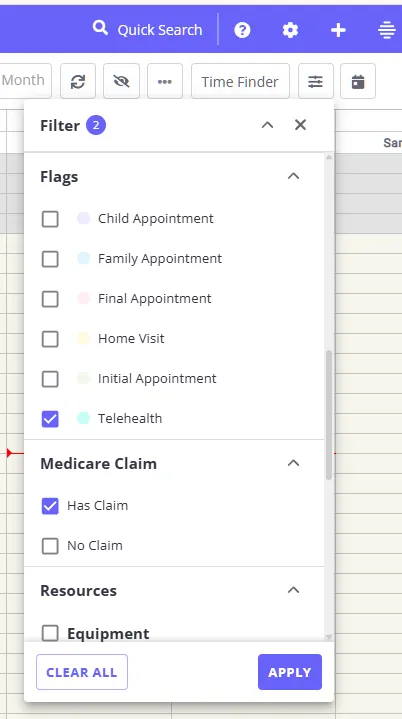This screenshot has height=719, width=402.
Task: Click the filter sliders icon
Action: [x=315, y=81]
